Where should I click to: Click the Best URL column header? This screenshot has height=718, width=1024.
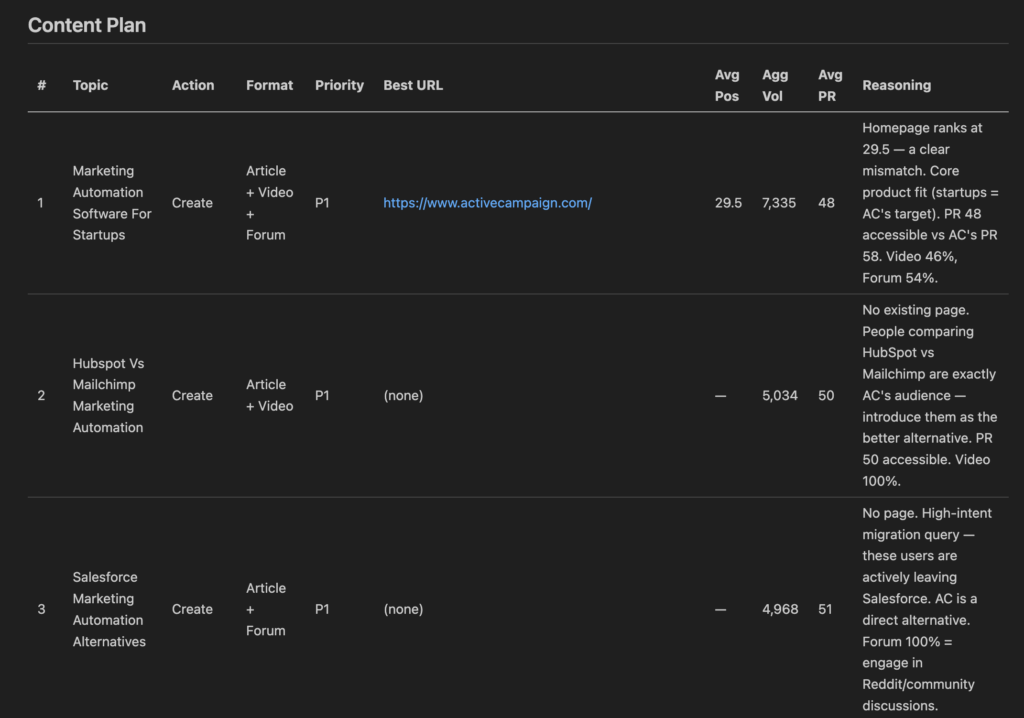click(413, 85)
